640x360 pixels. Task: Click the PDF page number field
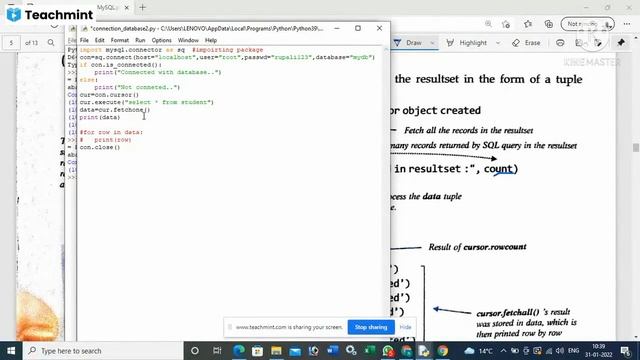[11, 42]
